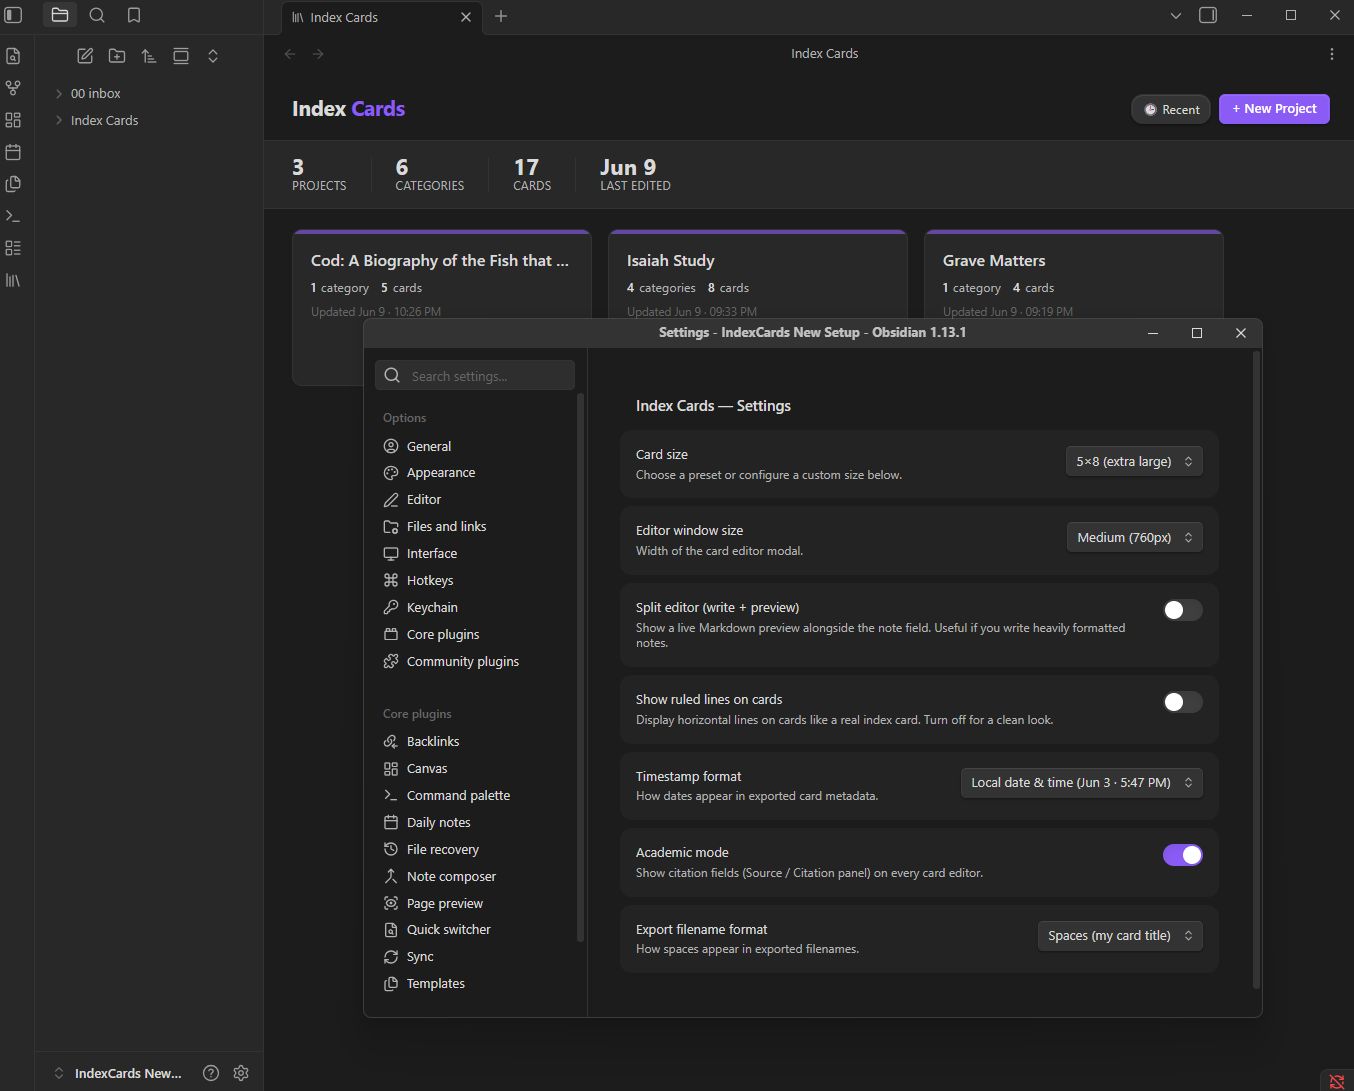Enable Split editor toggle

tap(1182, 610)
